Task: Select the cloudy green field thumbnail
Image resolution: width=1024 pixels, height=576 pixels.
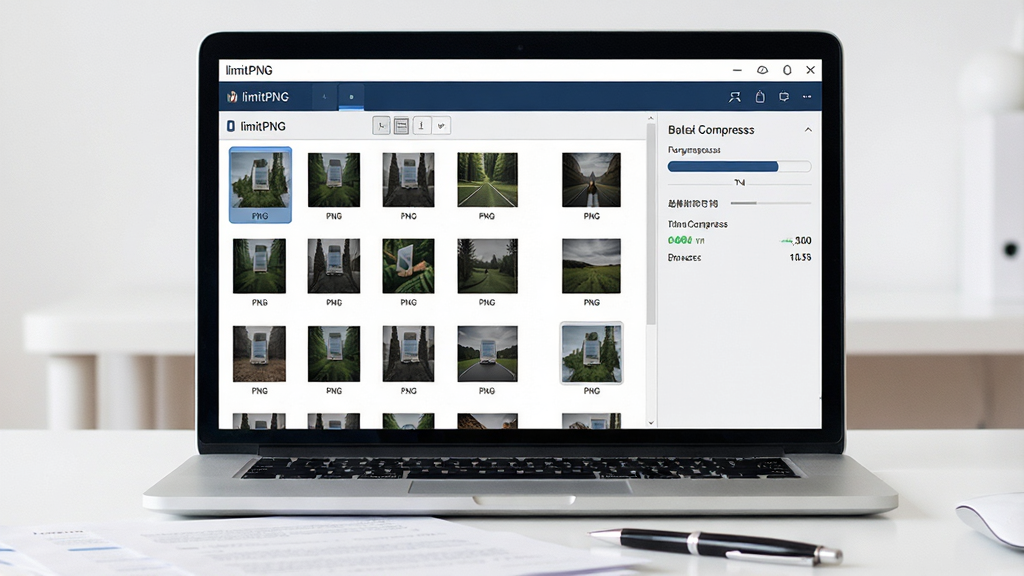Action: (592, 266)
